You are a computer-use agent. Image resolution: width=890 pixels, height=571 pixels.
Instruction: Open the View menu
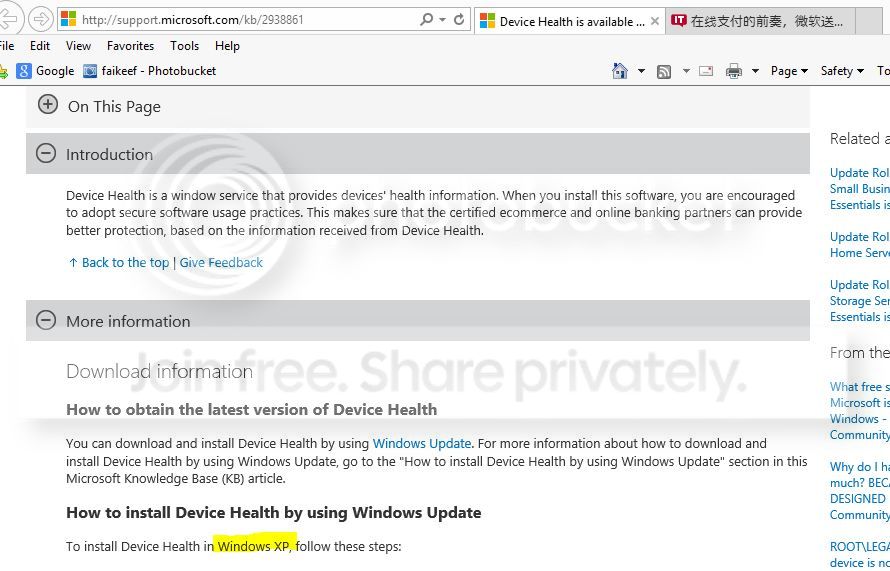coord(78,46)
